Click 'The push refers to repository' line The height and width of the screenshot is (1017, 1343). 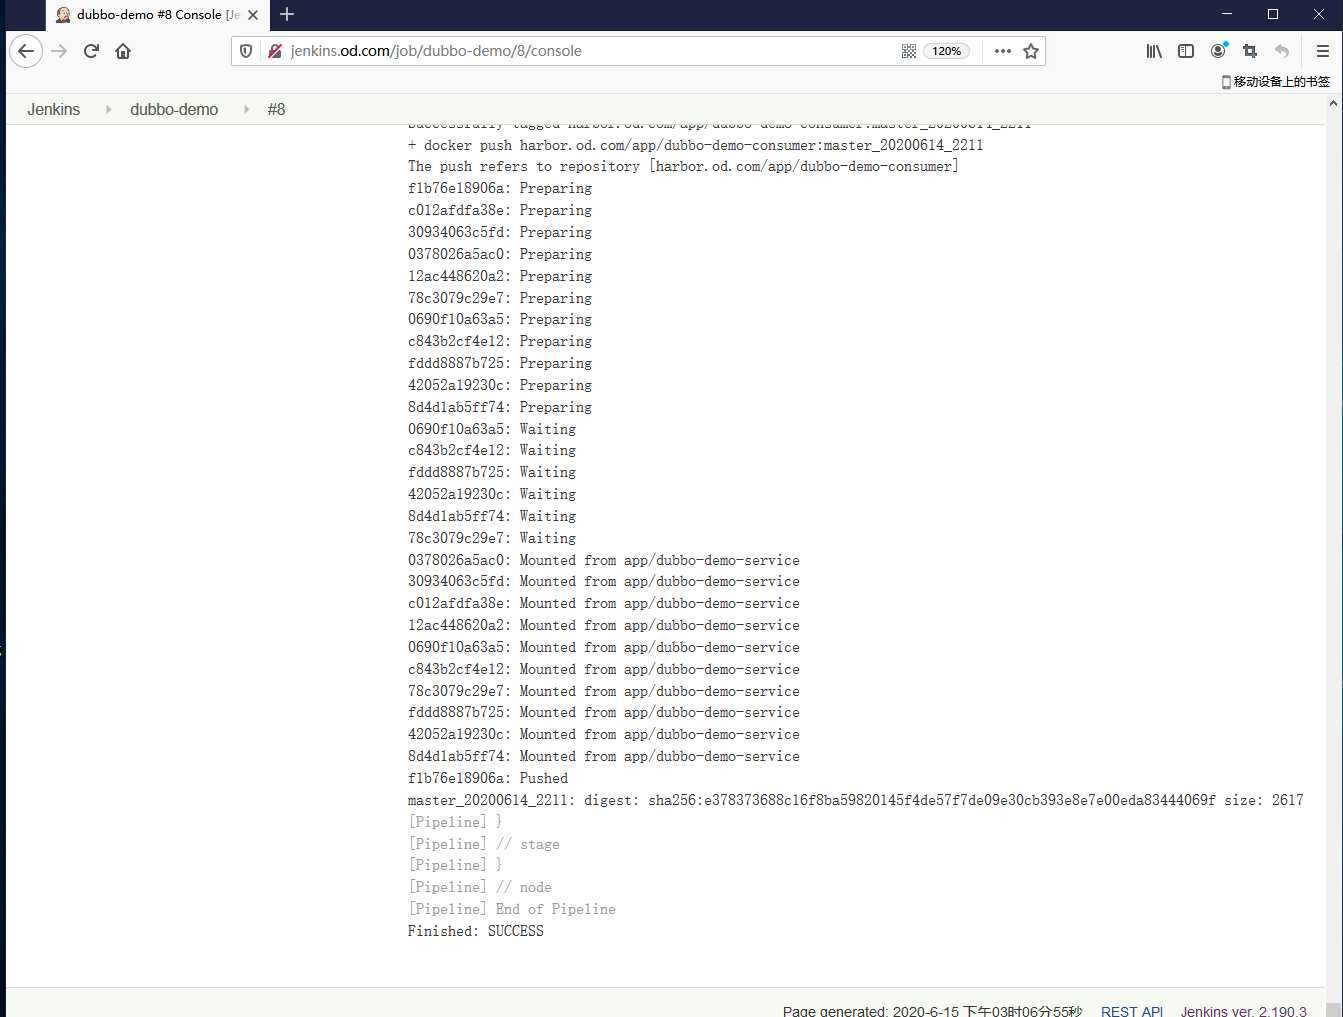coord(683,167)
